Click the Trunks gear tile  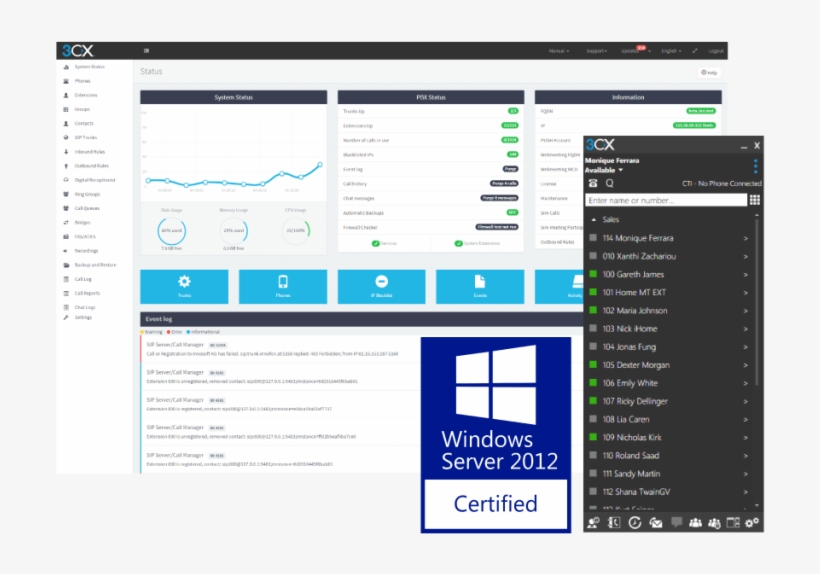(184, 286)
